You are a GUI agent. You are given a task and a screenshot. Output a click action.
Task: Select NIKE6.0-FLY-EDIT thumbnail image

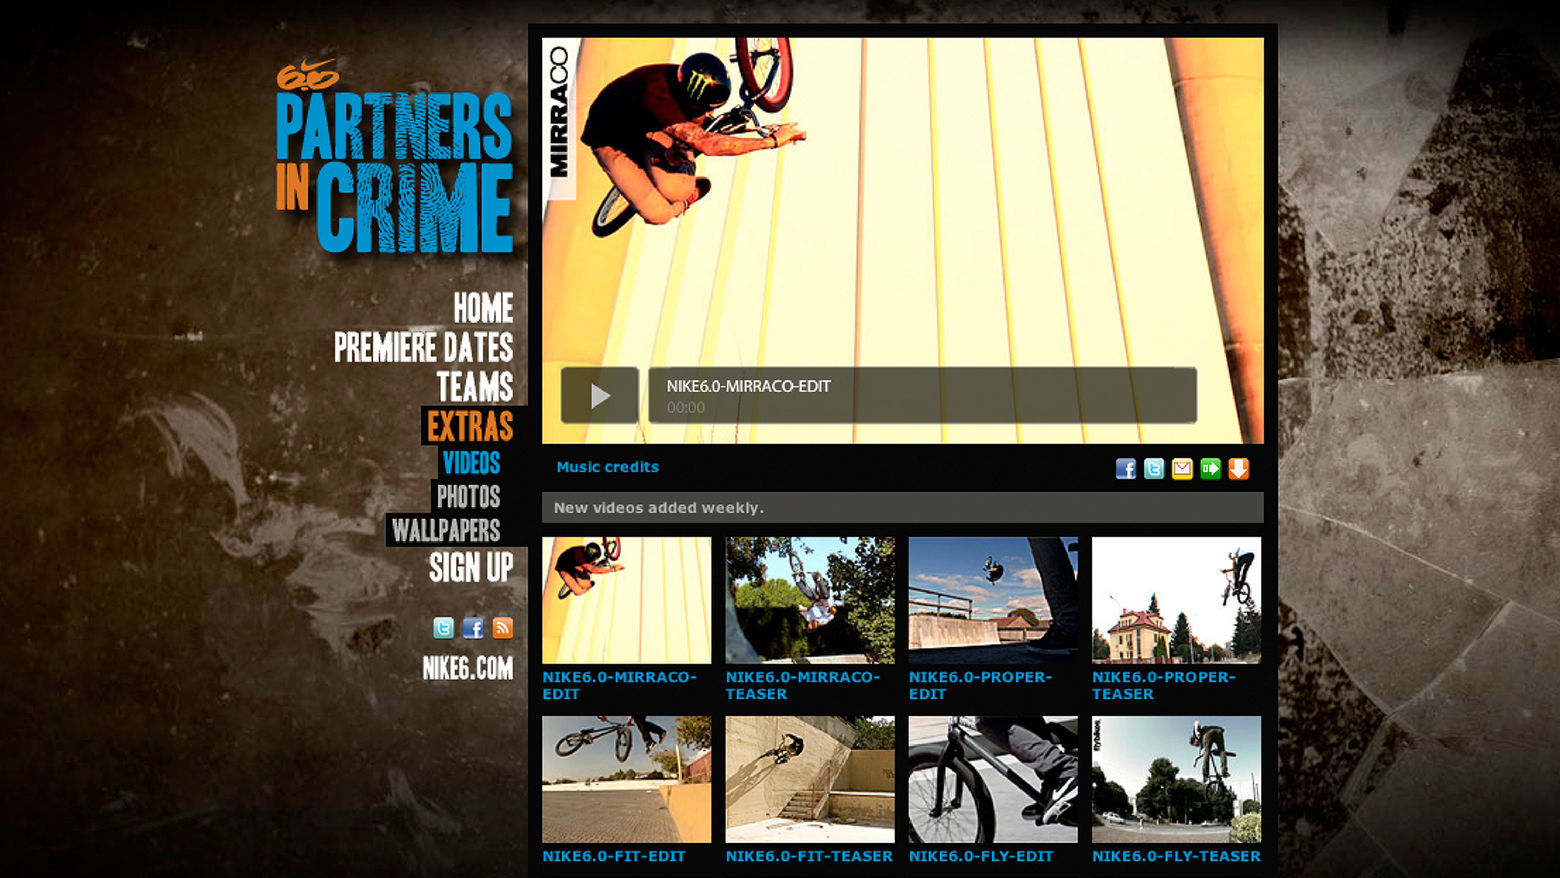click(993, 779)
